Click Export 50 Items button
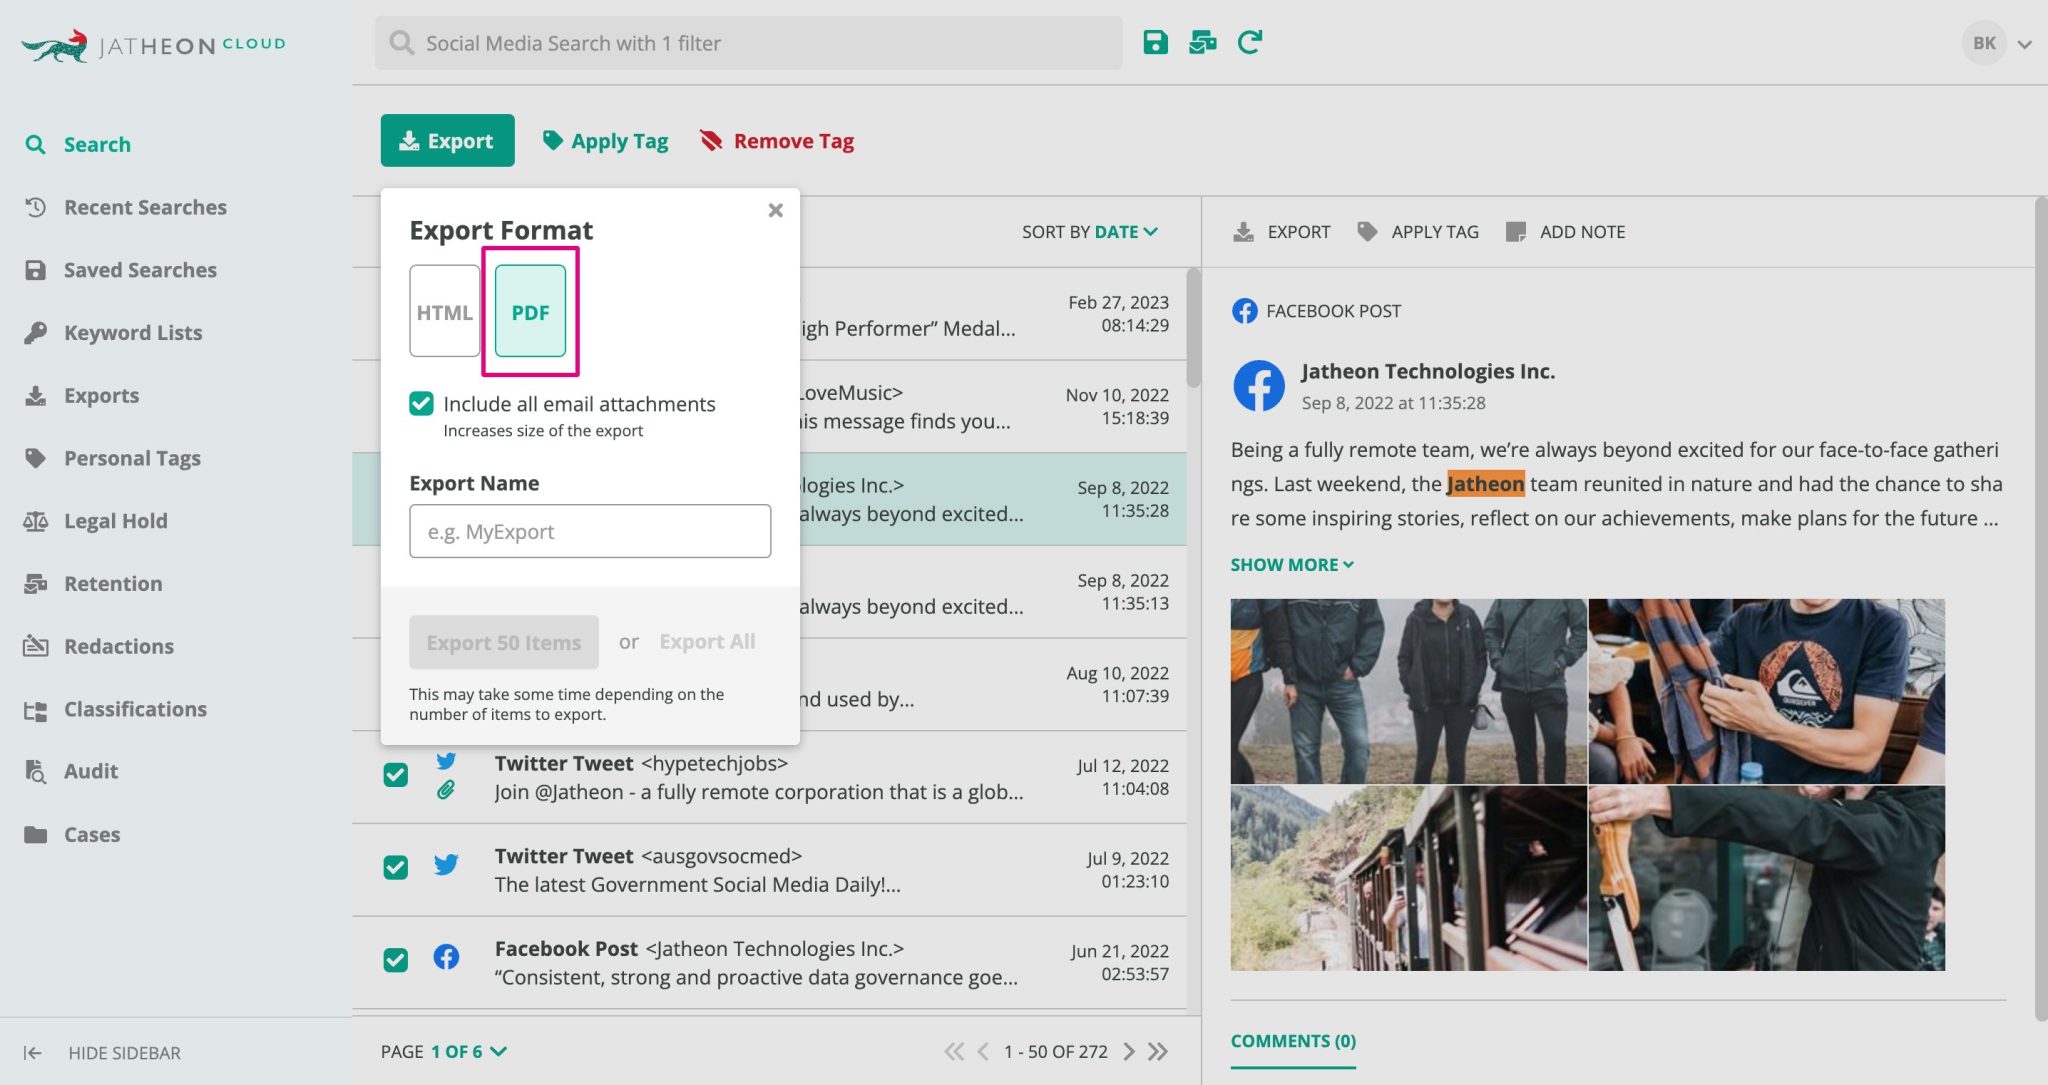Viewport: 2048px width, 1085px height. (x=504, y=642)
